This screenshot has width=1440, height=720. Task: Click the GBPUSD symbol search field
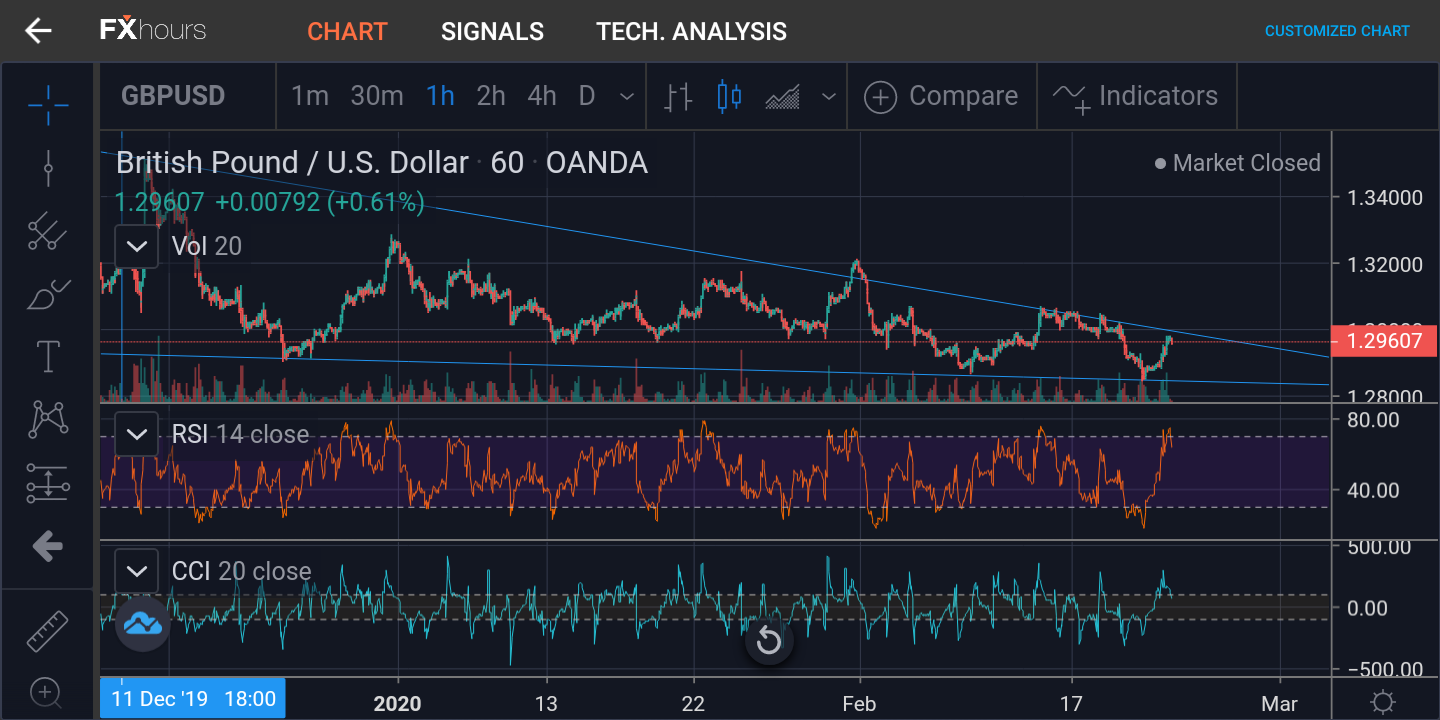[173, 96]
